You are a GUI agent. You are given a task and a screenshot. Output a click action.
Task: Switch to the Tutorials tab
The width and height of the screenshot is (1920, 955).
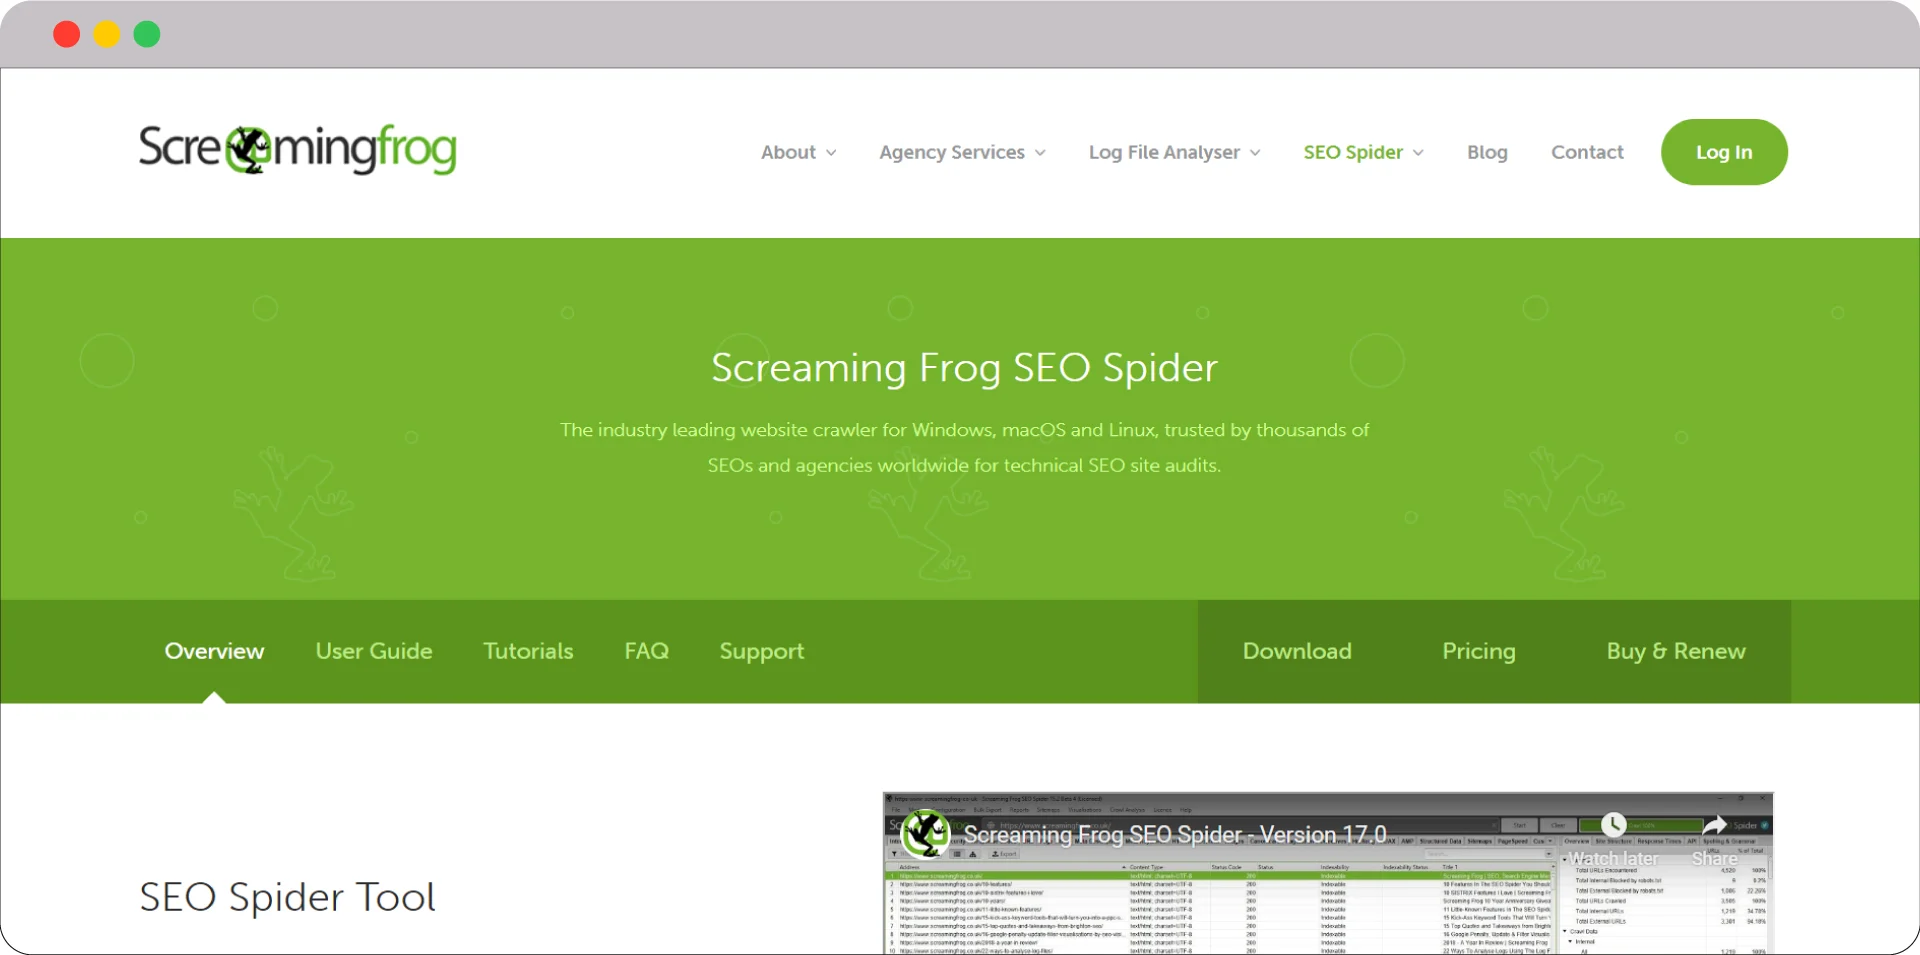point(528,651)
